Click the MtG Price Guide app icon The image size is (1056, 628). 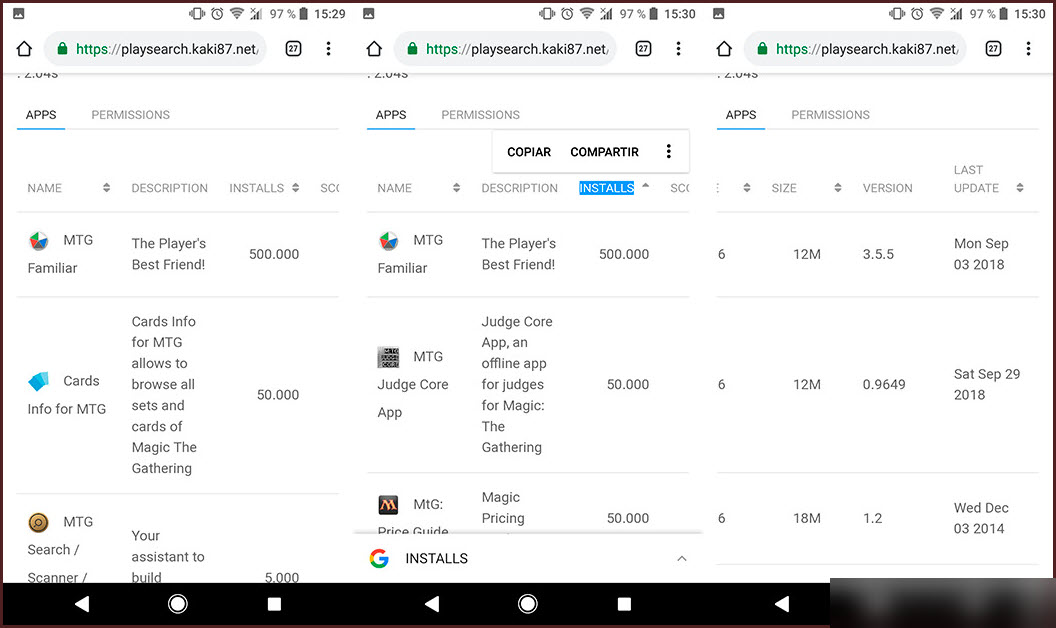point(388,505)
